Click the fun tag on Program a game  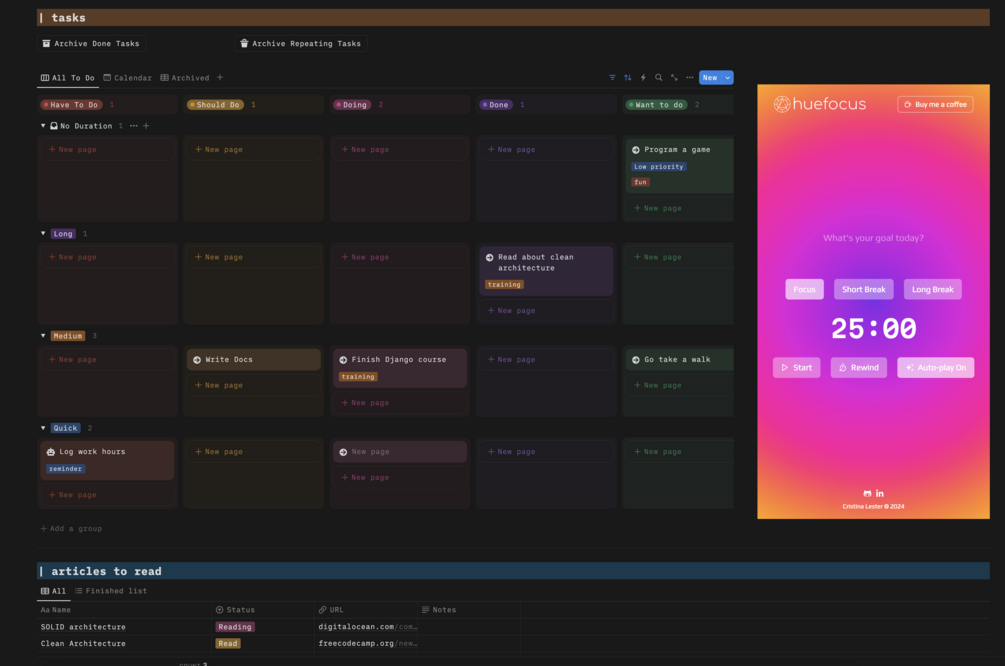(x=640, y=182)
